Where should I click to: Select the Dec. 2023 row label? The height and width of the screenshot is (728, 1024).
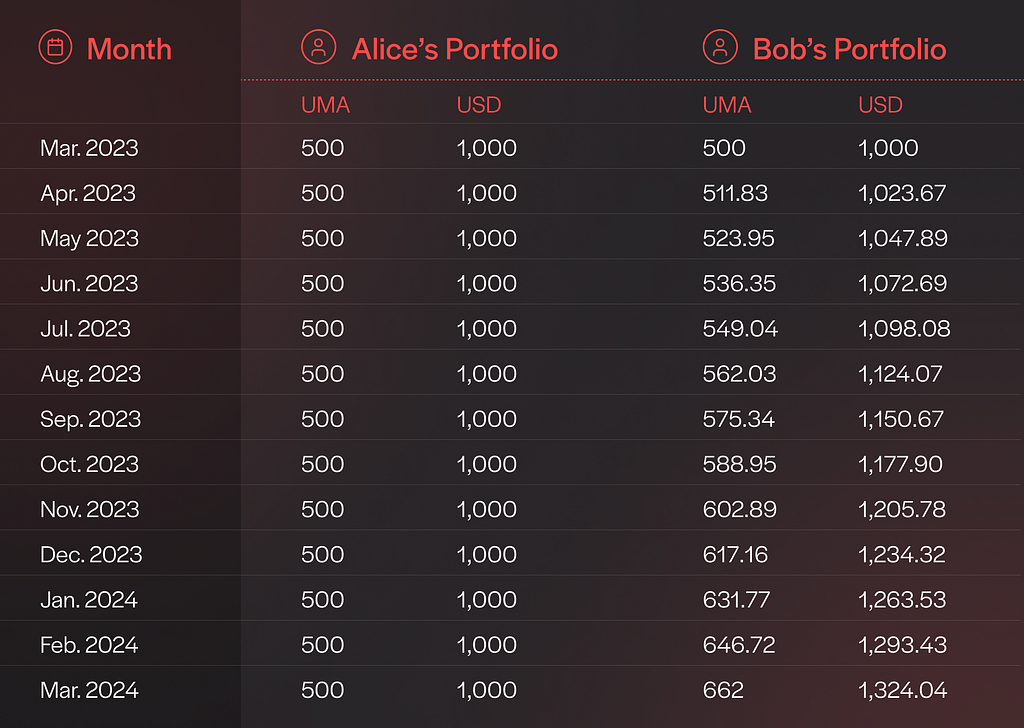click(x=91, y=554)
